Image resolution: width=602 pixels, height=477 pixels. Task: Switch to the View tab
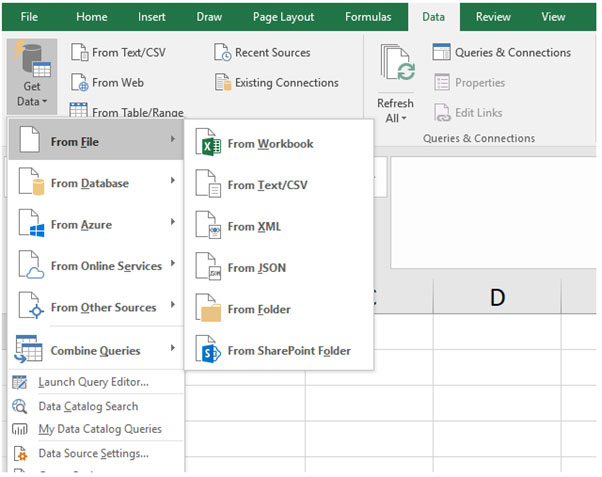tap(553, 17)
